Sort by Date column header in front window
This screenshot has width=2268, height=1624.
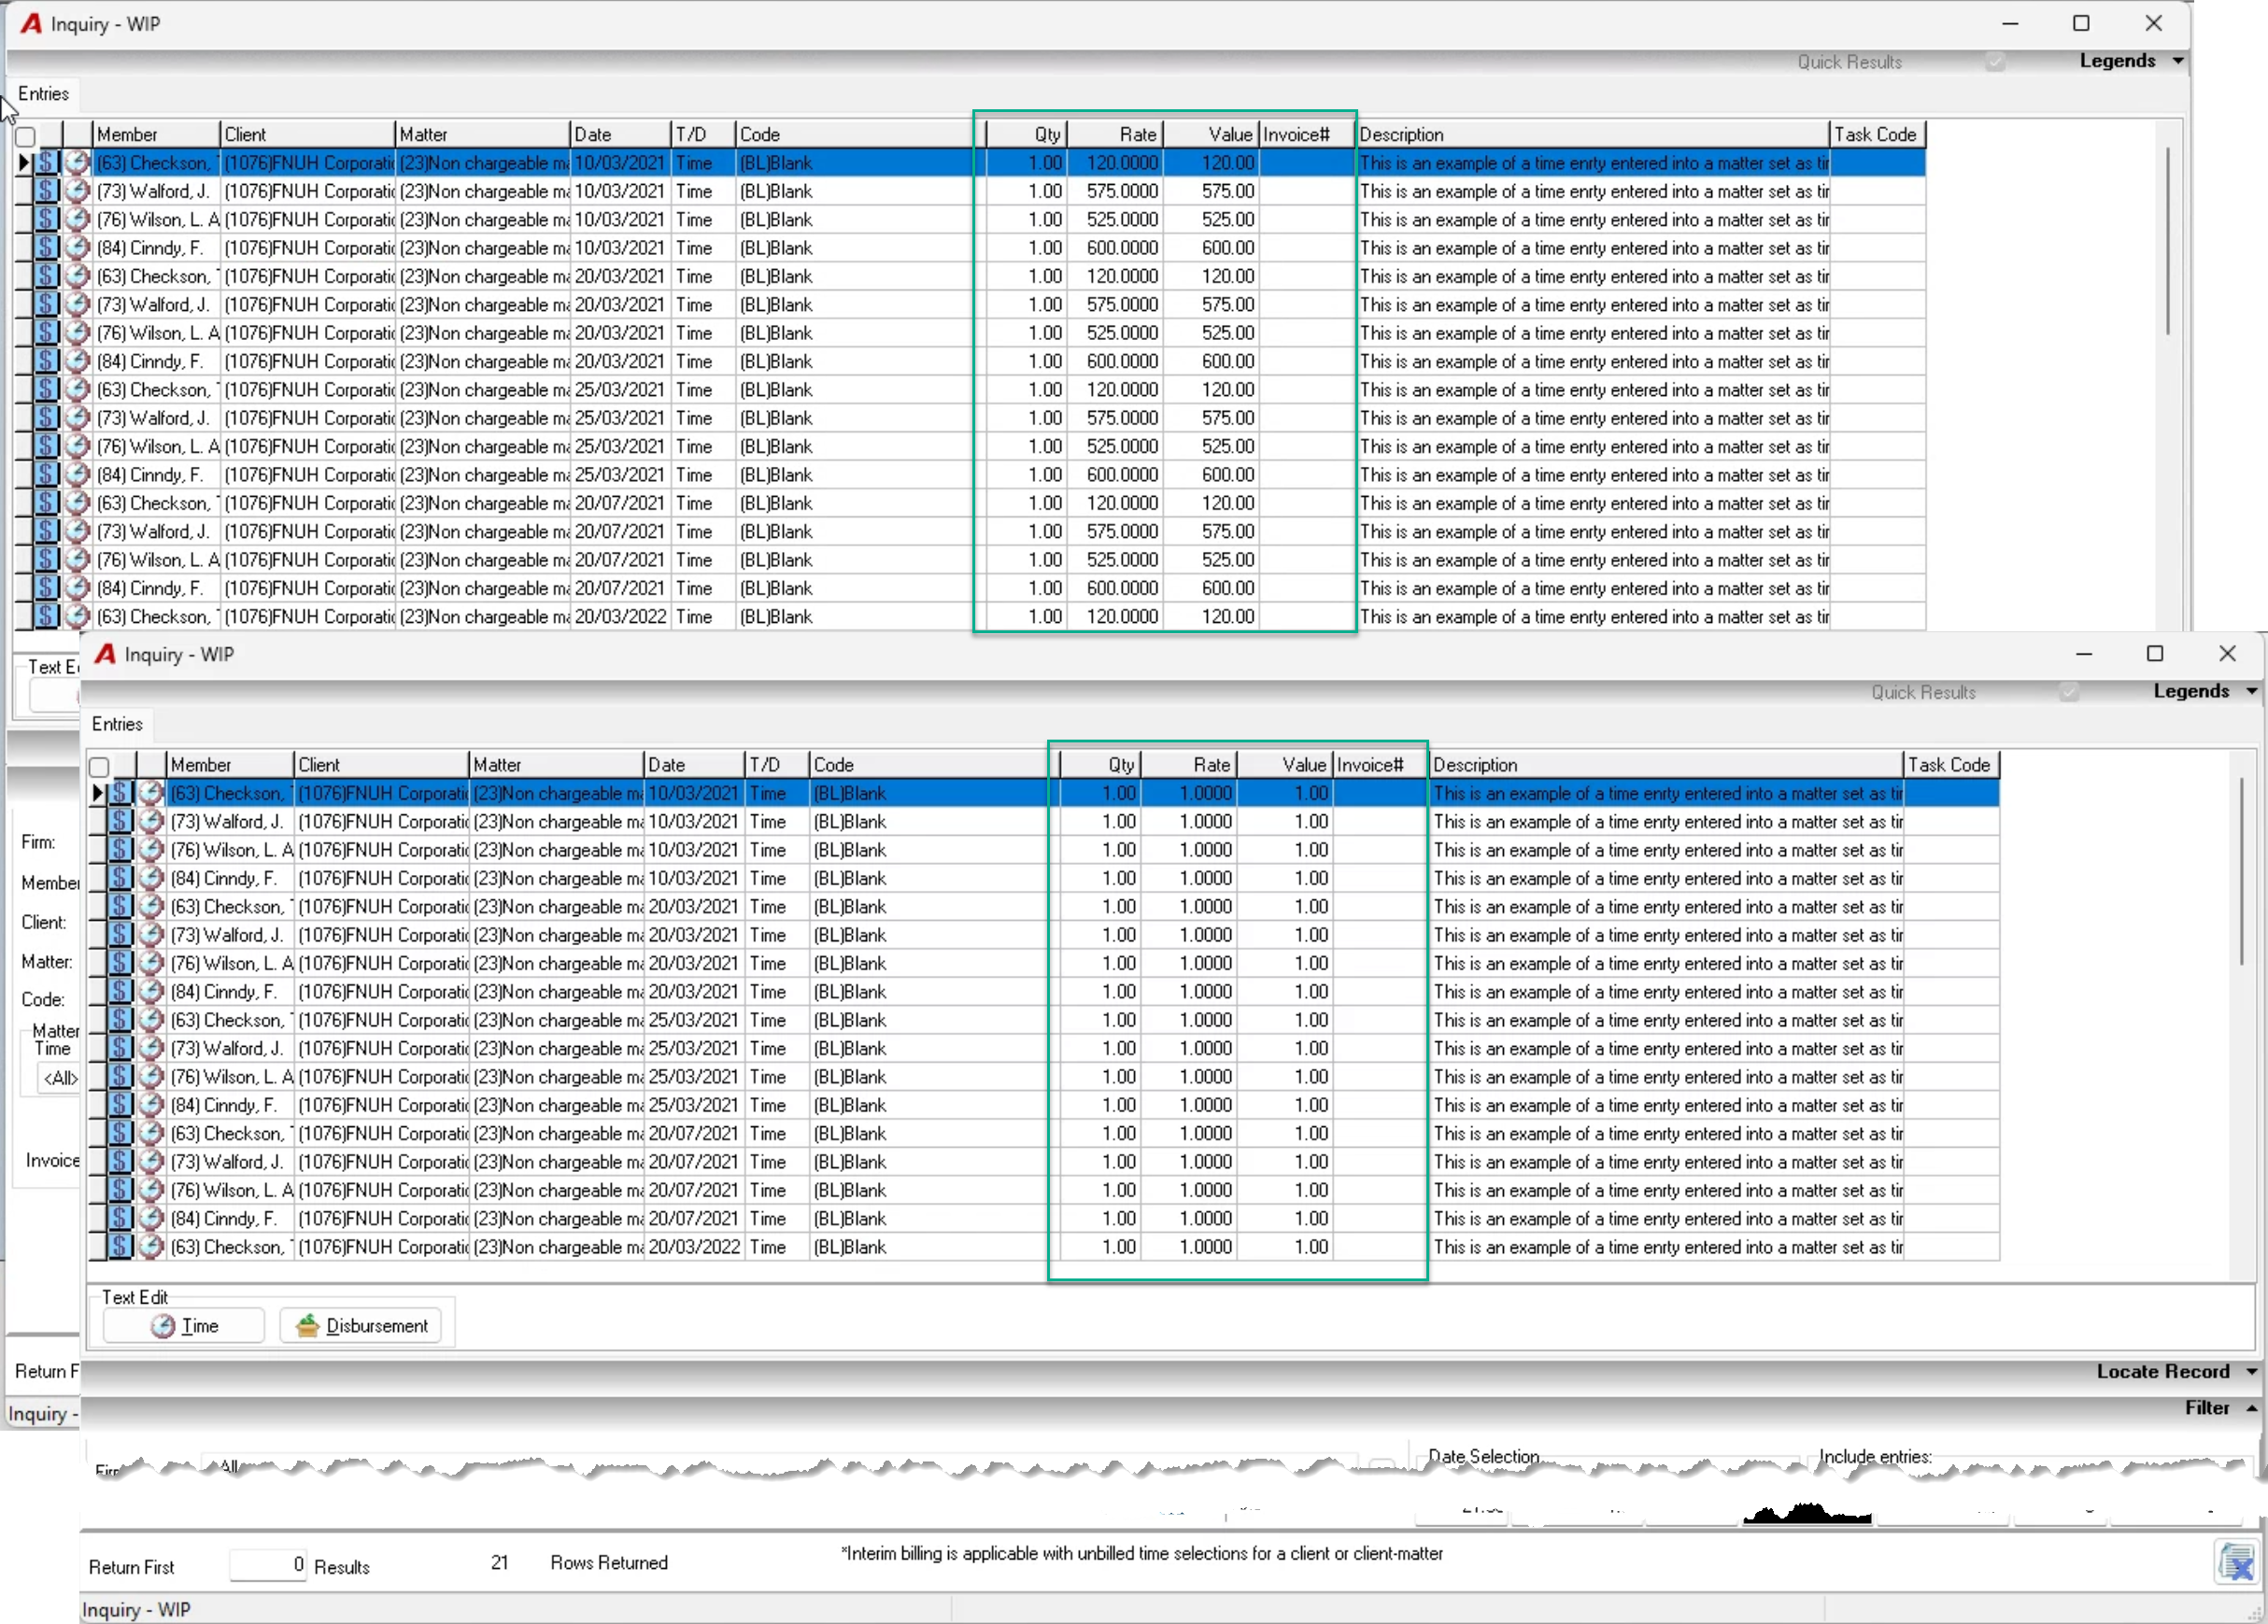pyautogui.click(x=694, y=765)
